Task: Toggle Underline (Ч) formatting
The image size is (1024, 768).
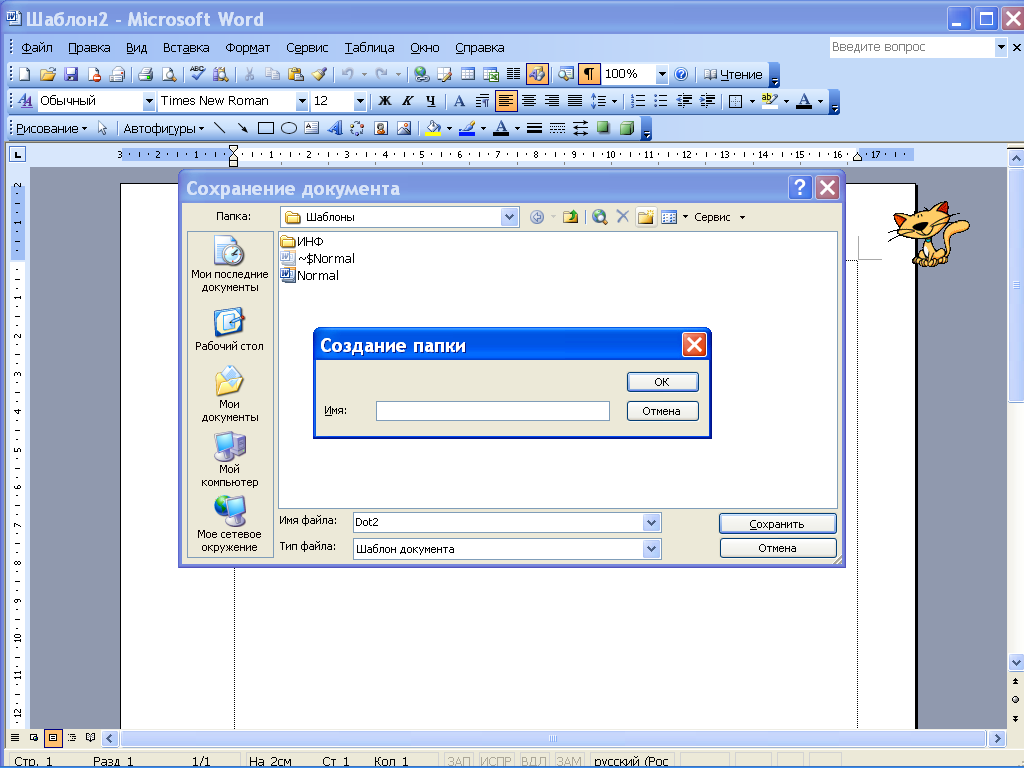Action: 430,101
